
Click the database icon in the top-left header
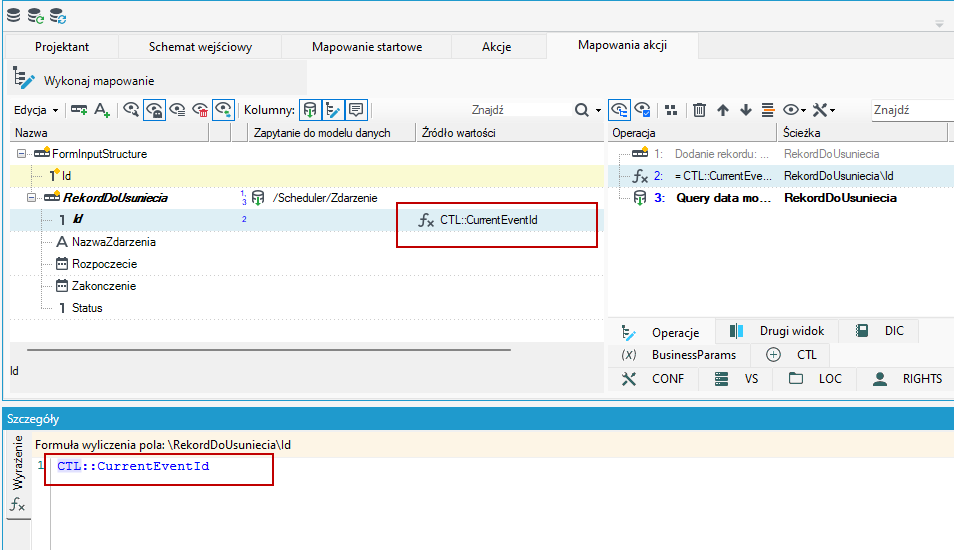(x=13, y=15)
